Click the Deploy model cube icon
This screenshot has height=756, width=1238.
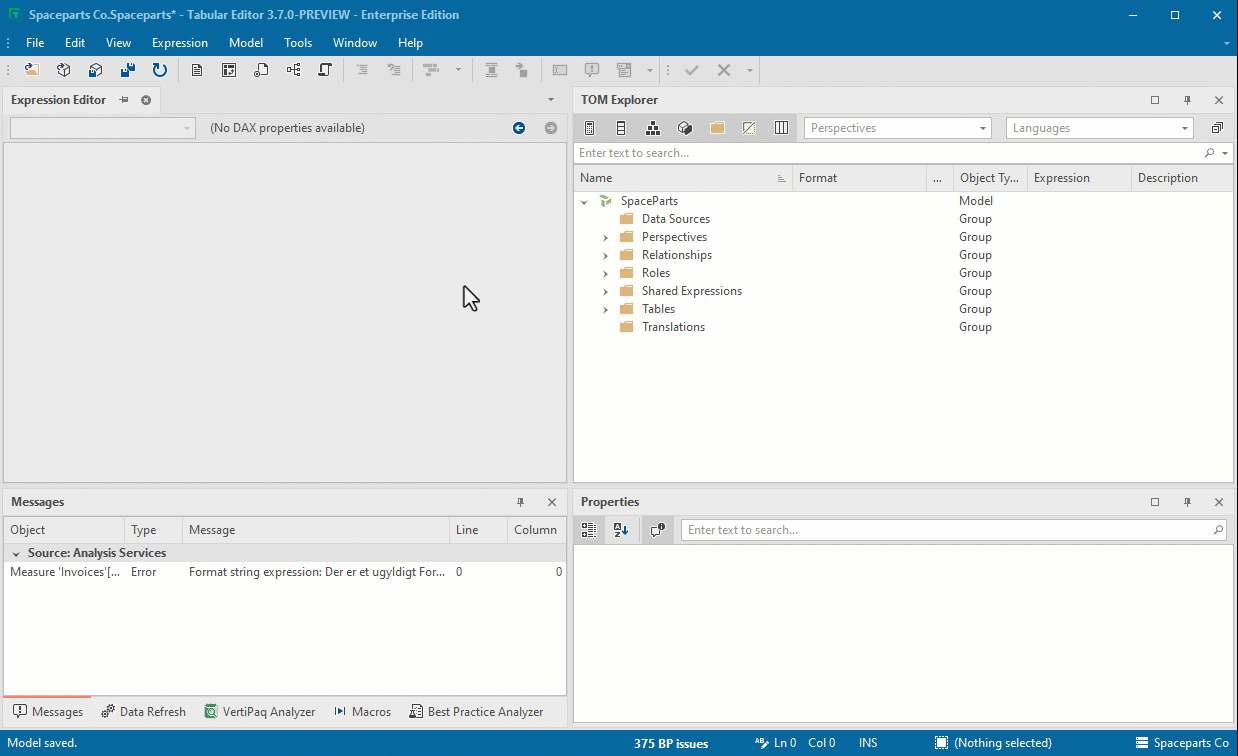tap(95, 70)
